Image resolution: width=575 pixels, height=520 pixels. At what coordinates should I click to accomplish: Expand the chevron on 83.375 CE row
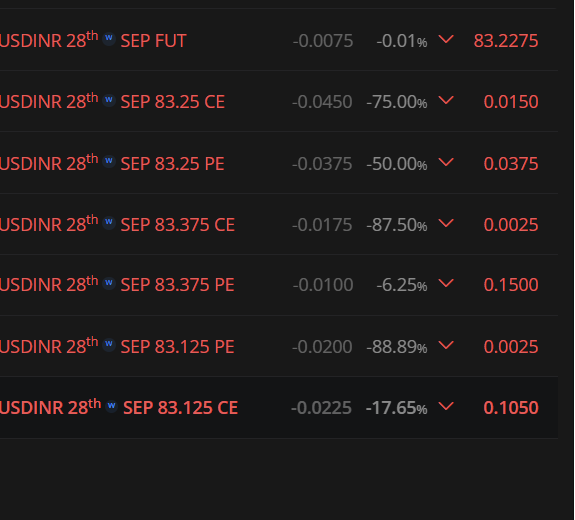(x=446, y=223)
